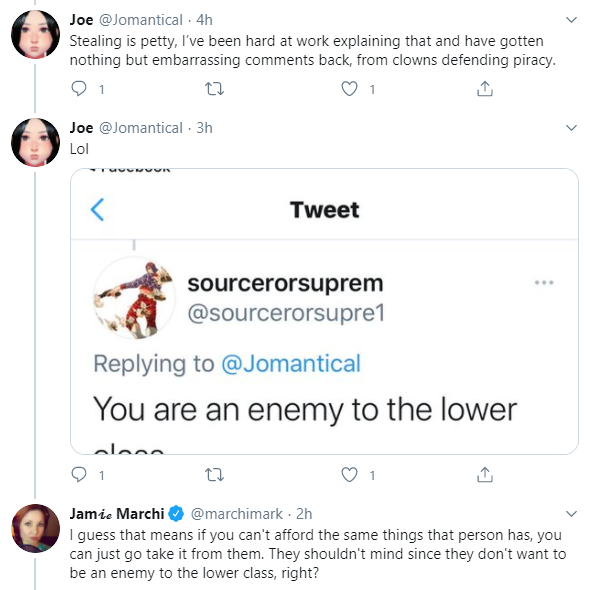This screenshot has width=591, height=590.
Task: Open options chevron on Joe's 4h tweet
Action: tap(571, 20)
